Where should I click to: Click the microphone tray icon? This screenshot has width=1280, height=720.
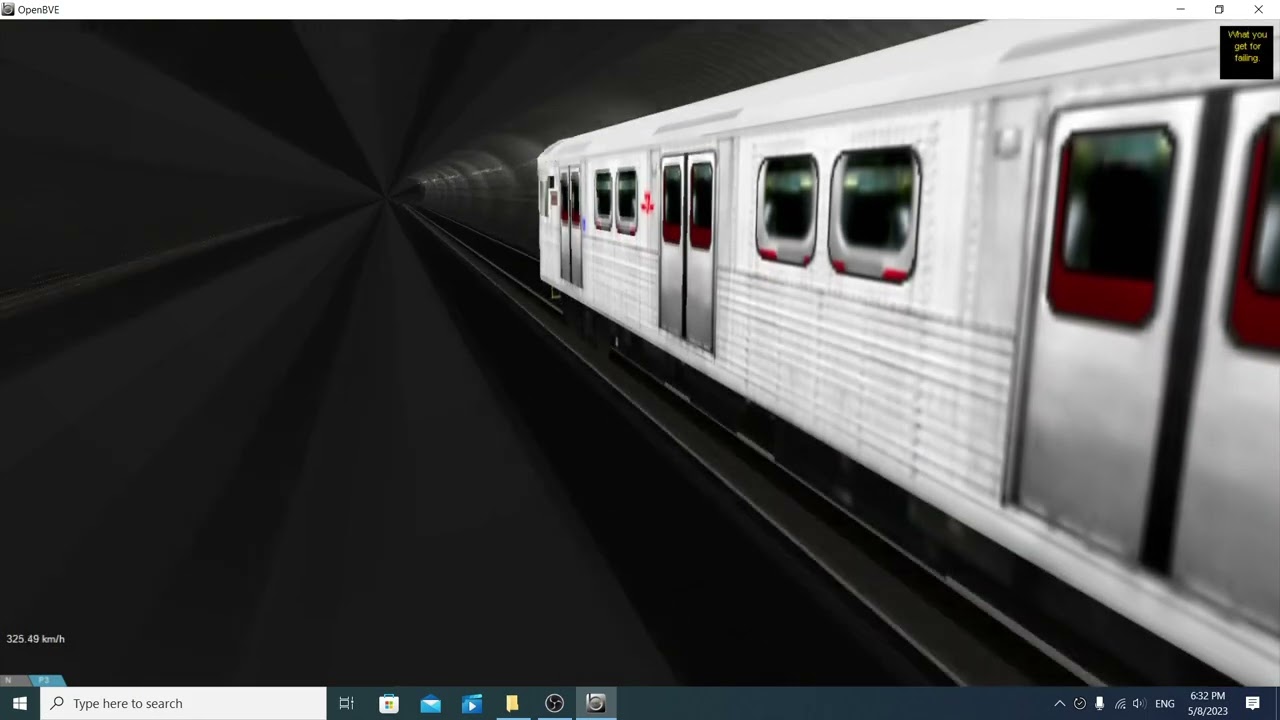tap(1099, 703)
